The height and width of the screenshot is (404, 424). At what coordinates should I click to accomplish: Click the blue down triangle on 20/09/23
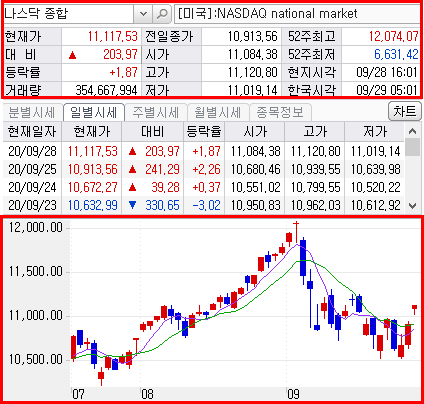click(132, 205)
